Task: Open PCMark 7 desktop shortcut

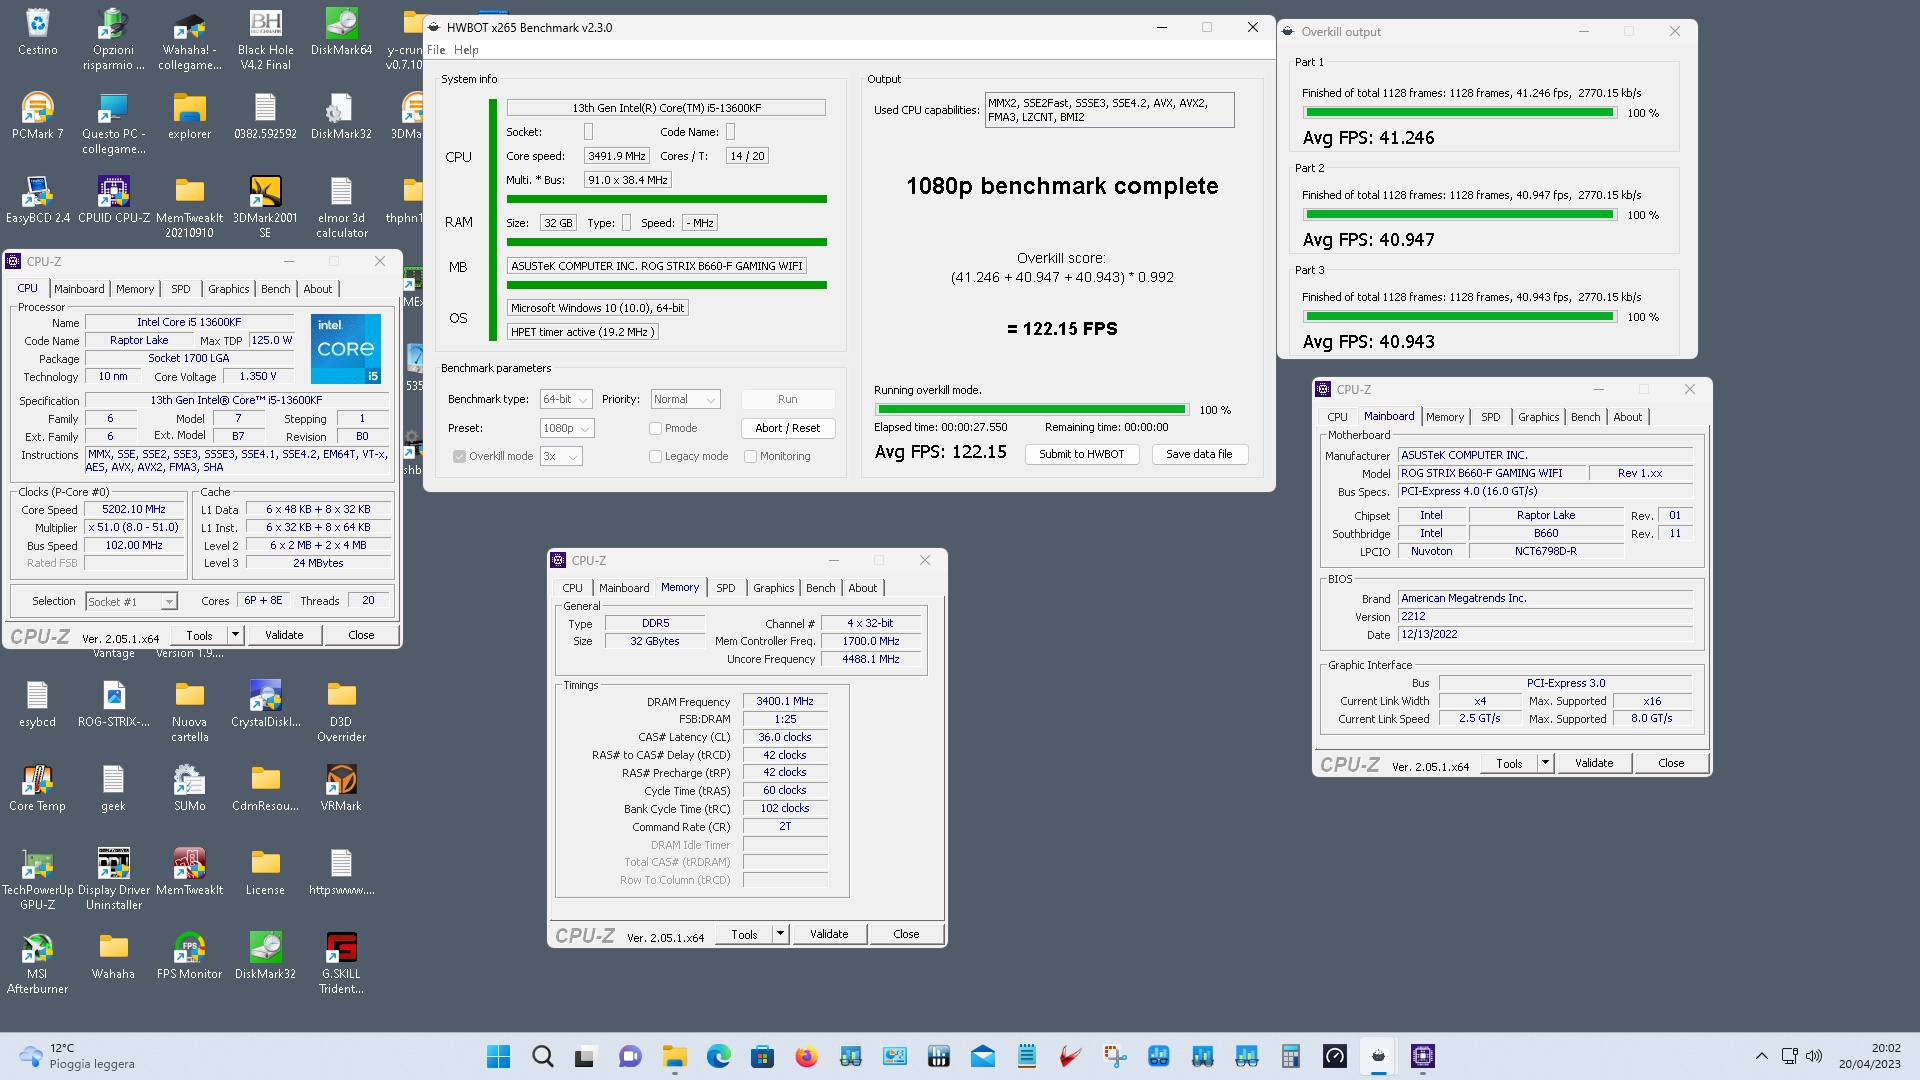Action: [x=37, y=116]
